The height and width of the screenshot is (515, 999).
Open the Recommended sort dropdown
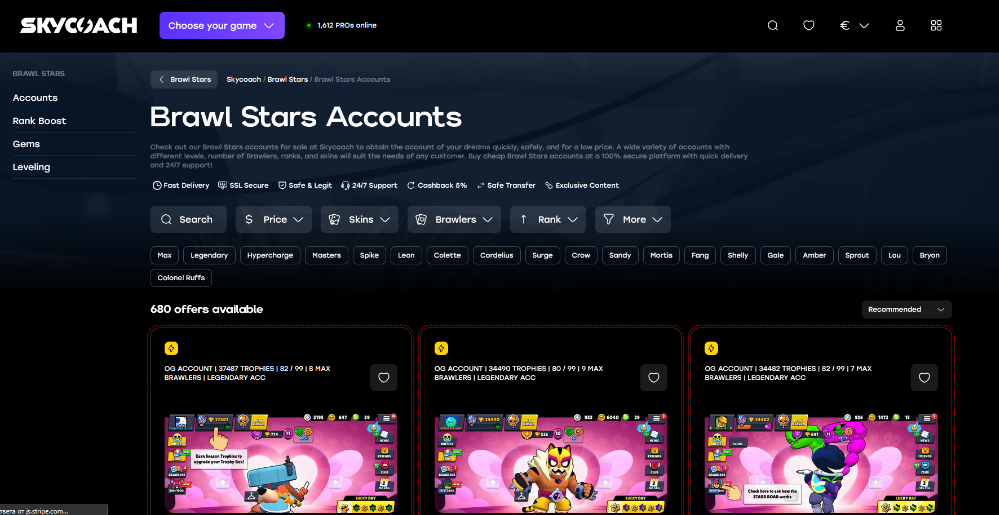(x=906, y=309)
